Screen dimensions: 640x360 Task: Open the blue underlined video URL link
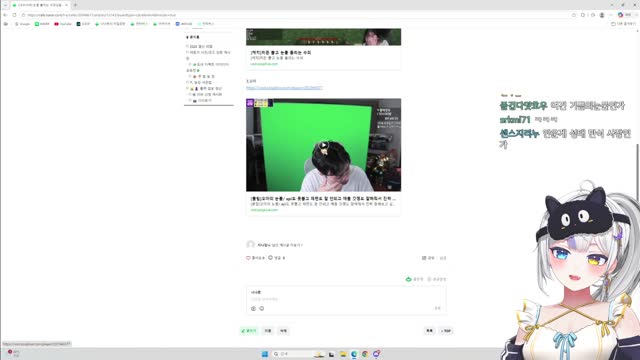pos(284,88)
